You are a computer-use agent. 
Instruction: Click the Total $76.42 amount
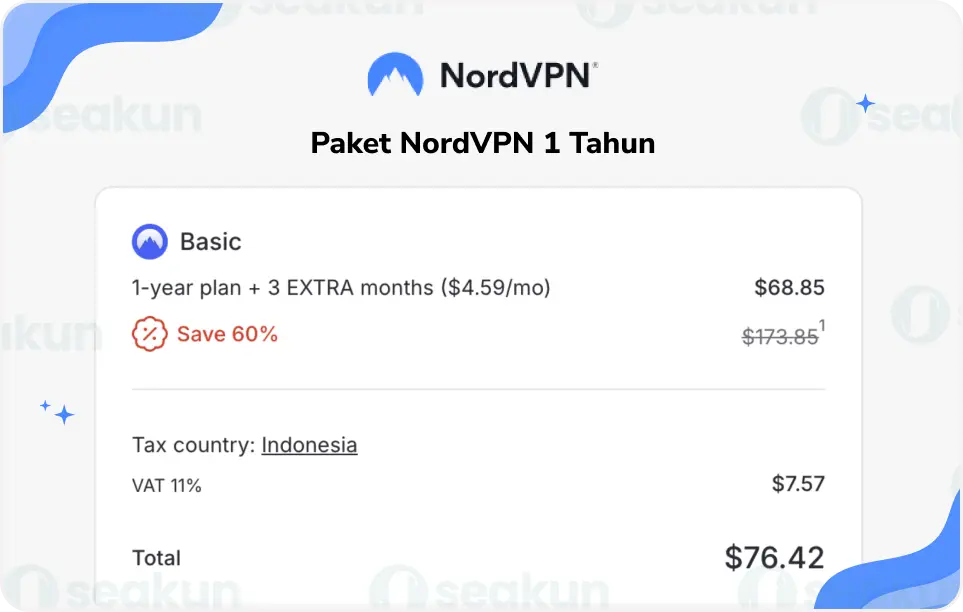coord(774,557)
